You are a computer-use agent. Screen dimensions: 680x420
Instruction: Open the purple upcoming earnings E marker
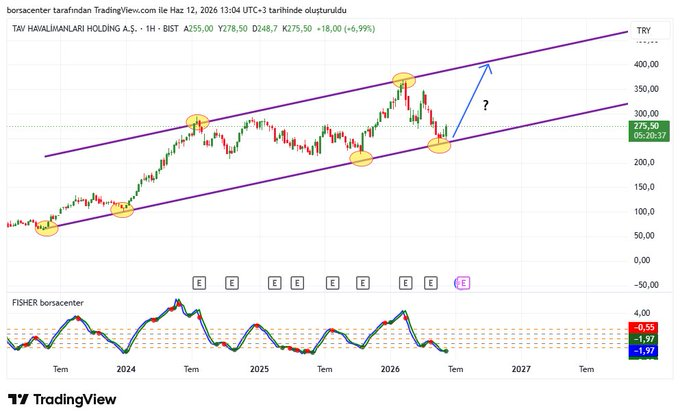click(463, 283)
